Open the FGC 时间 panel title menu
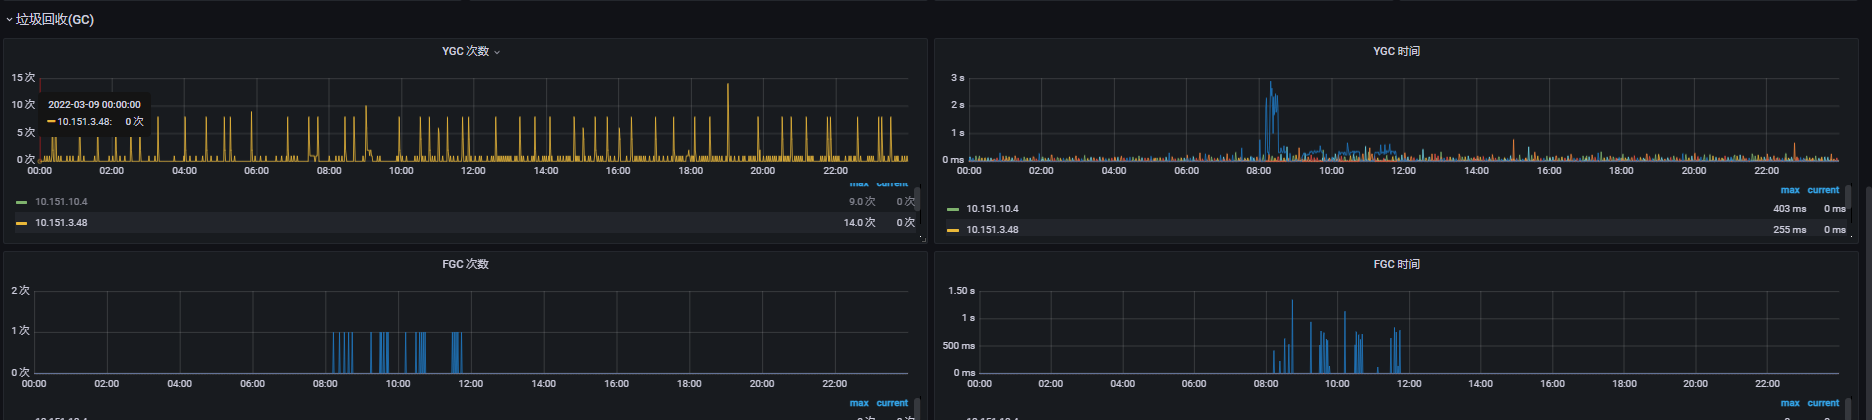1872x420 pixels. 1396,264
